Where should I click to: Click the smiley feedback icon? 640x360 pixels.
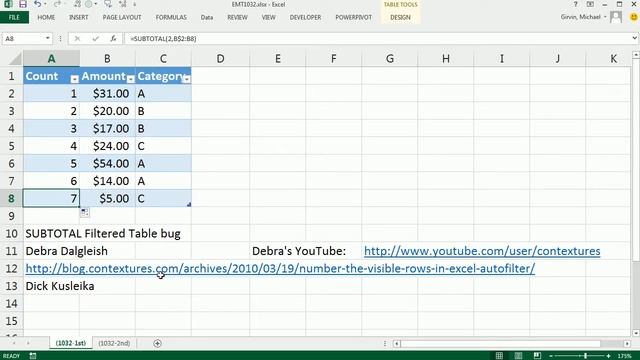point(634,17)
